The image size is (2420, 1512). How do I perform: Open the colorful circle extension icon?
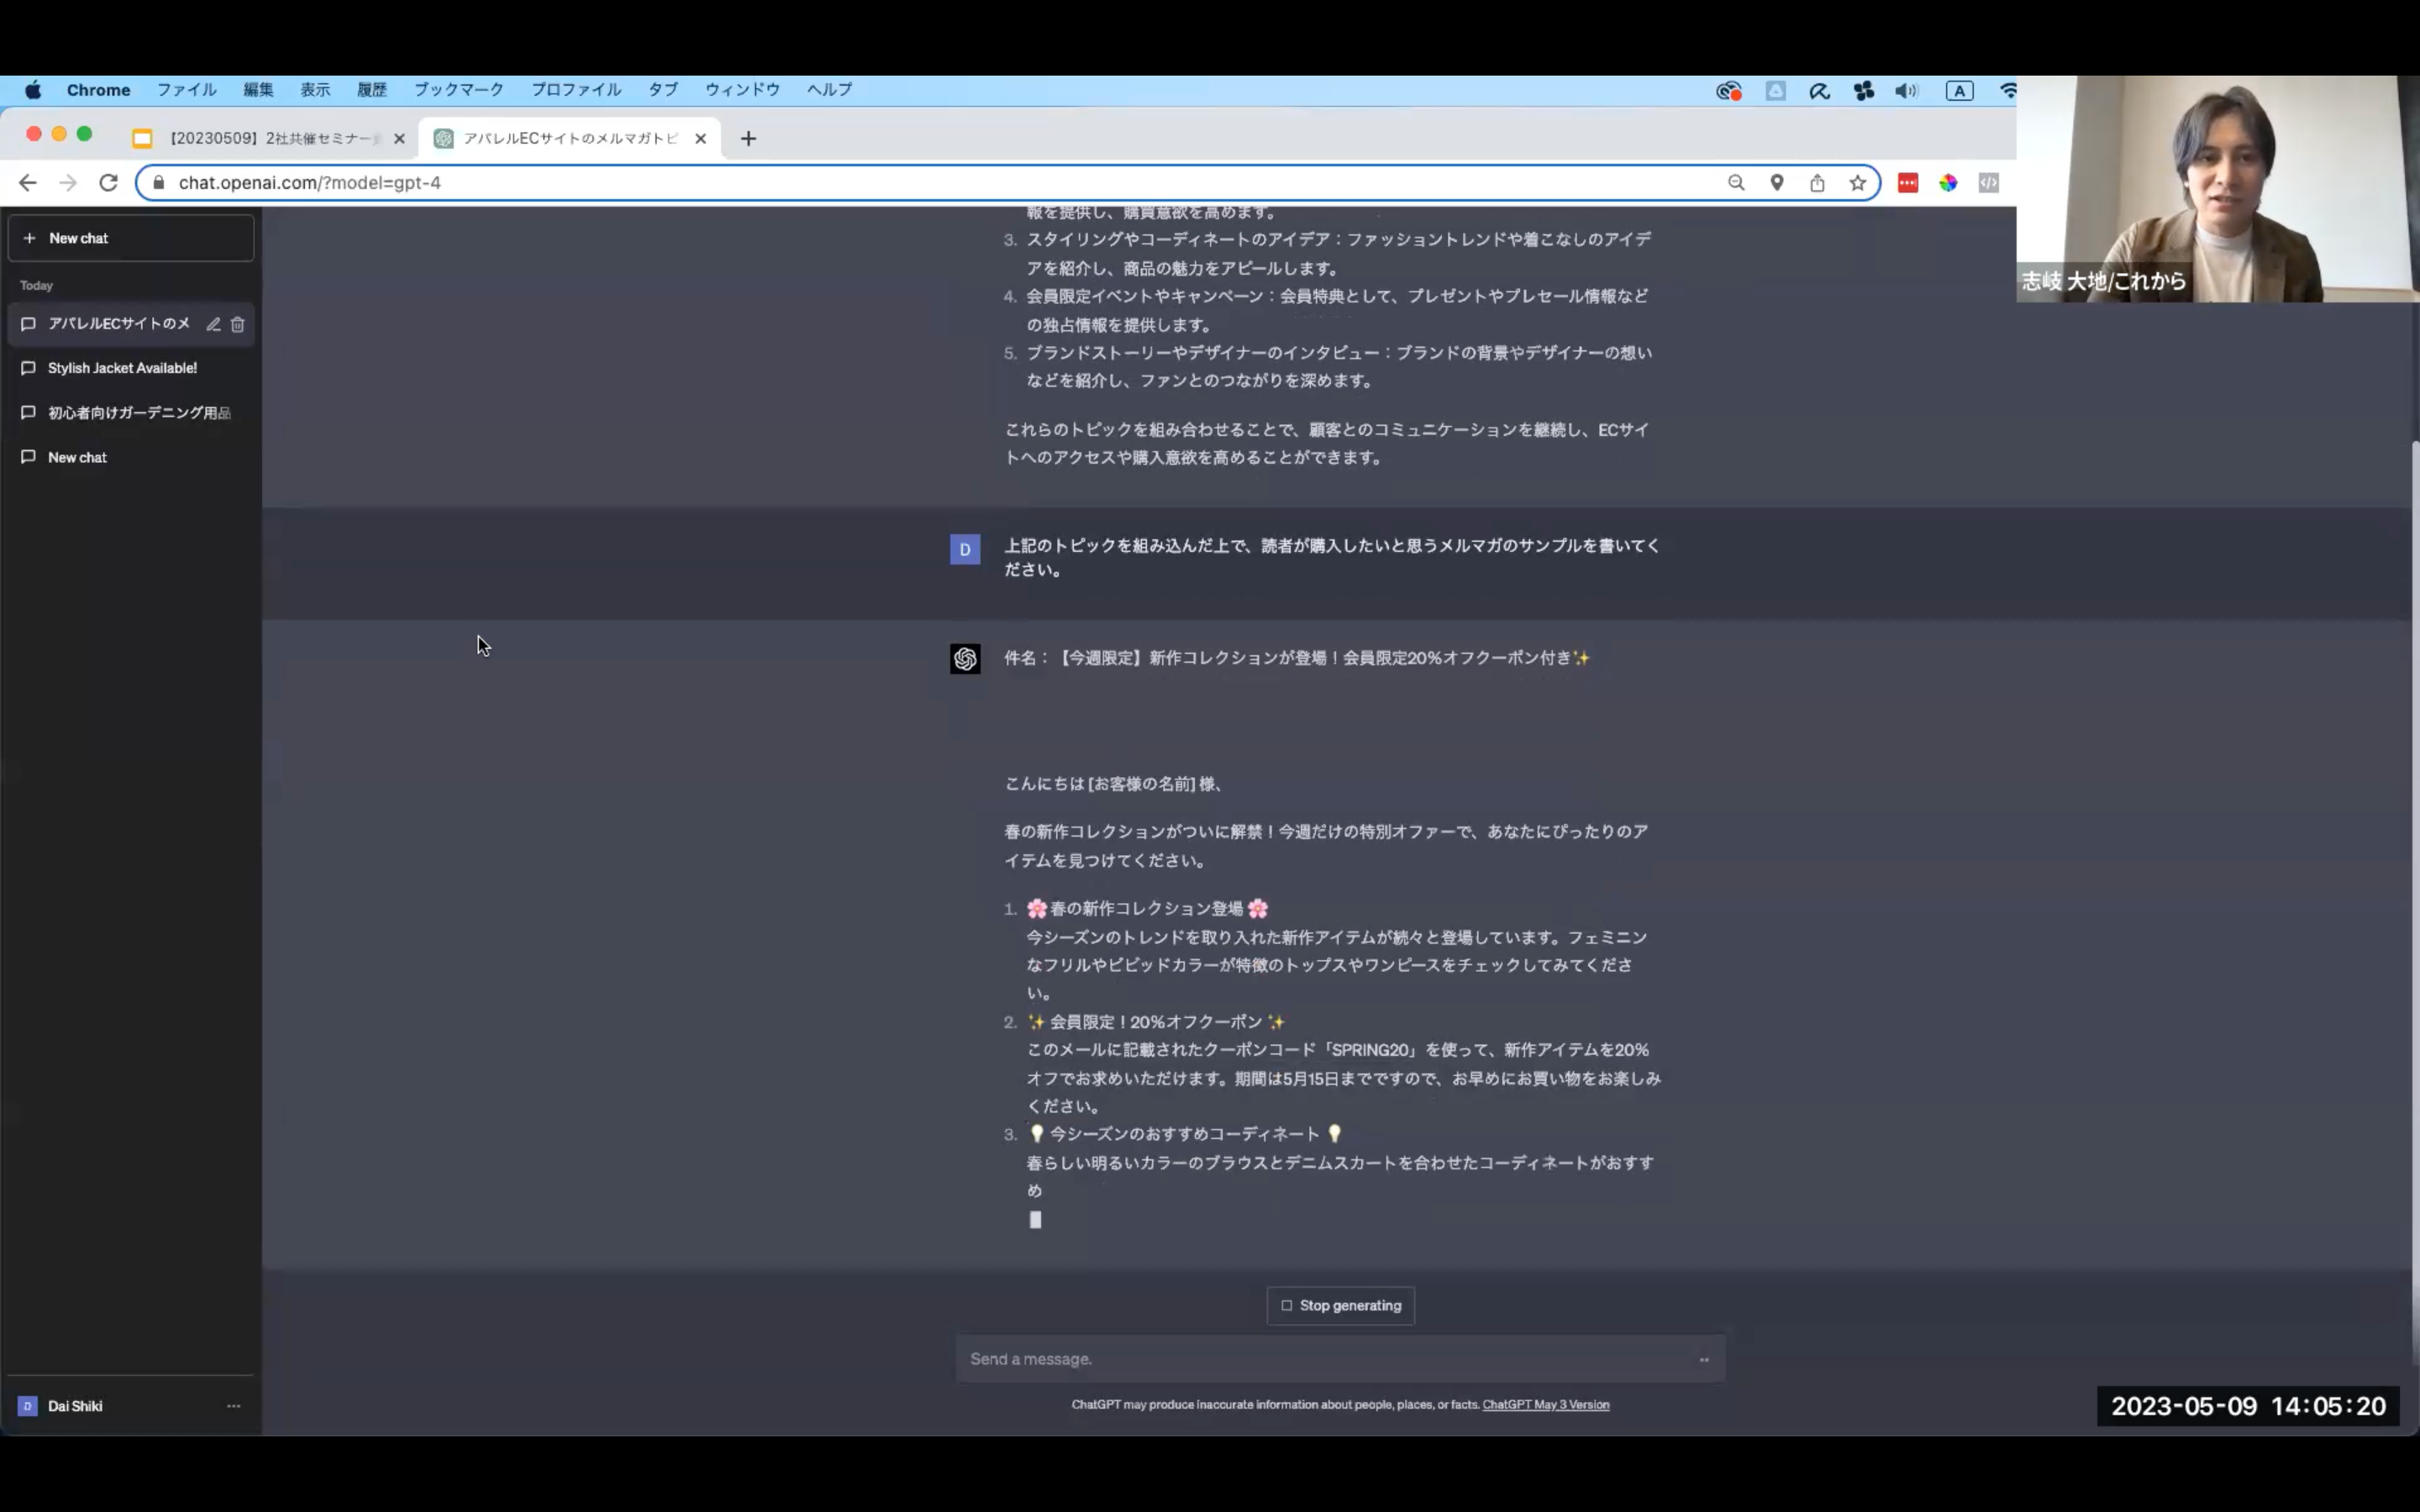(x=1948, y=183)
